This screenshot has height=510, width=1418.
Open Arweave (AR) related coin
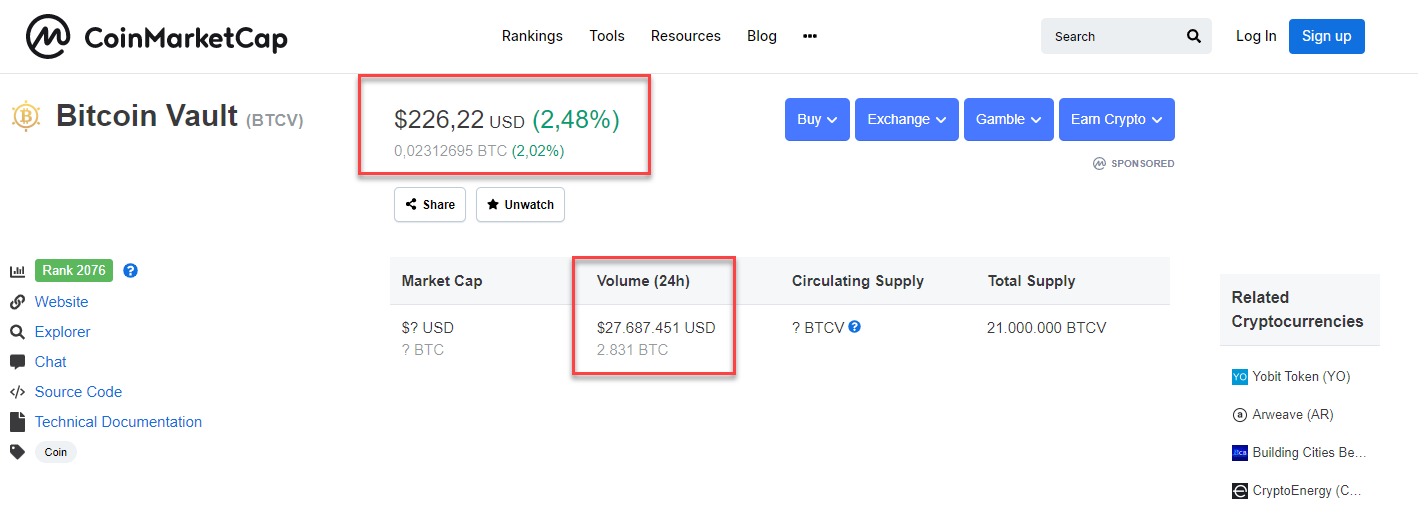pos(1293,415)
